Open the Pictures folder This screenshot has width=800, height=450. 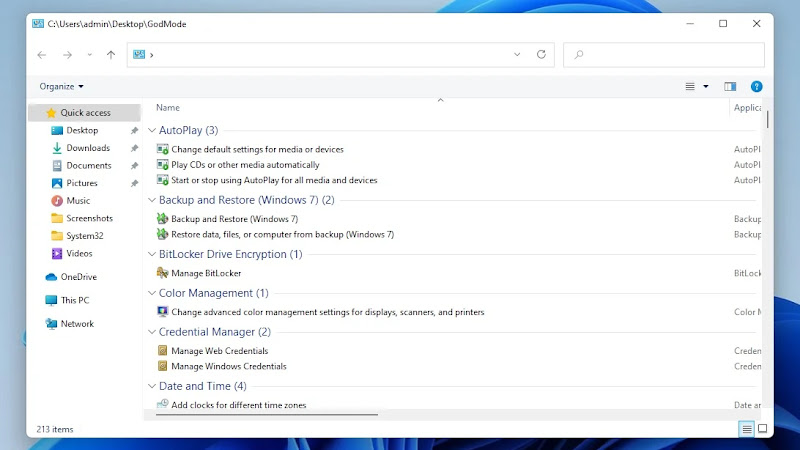point(81,183)
